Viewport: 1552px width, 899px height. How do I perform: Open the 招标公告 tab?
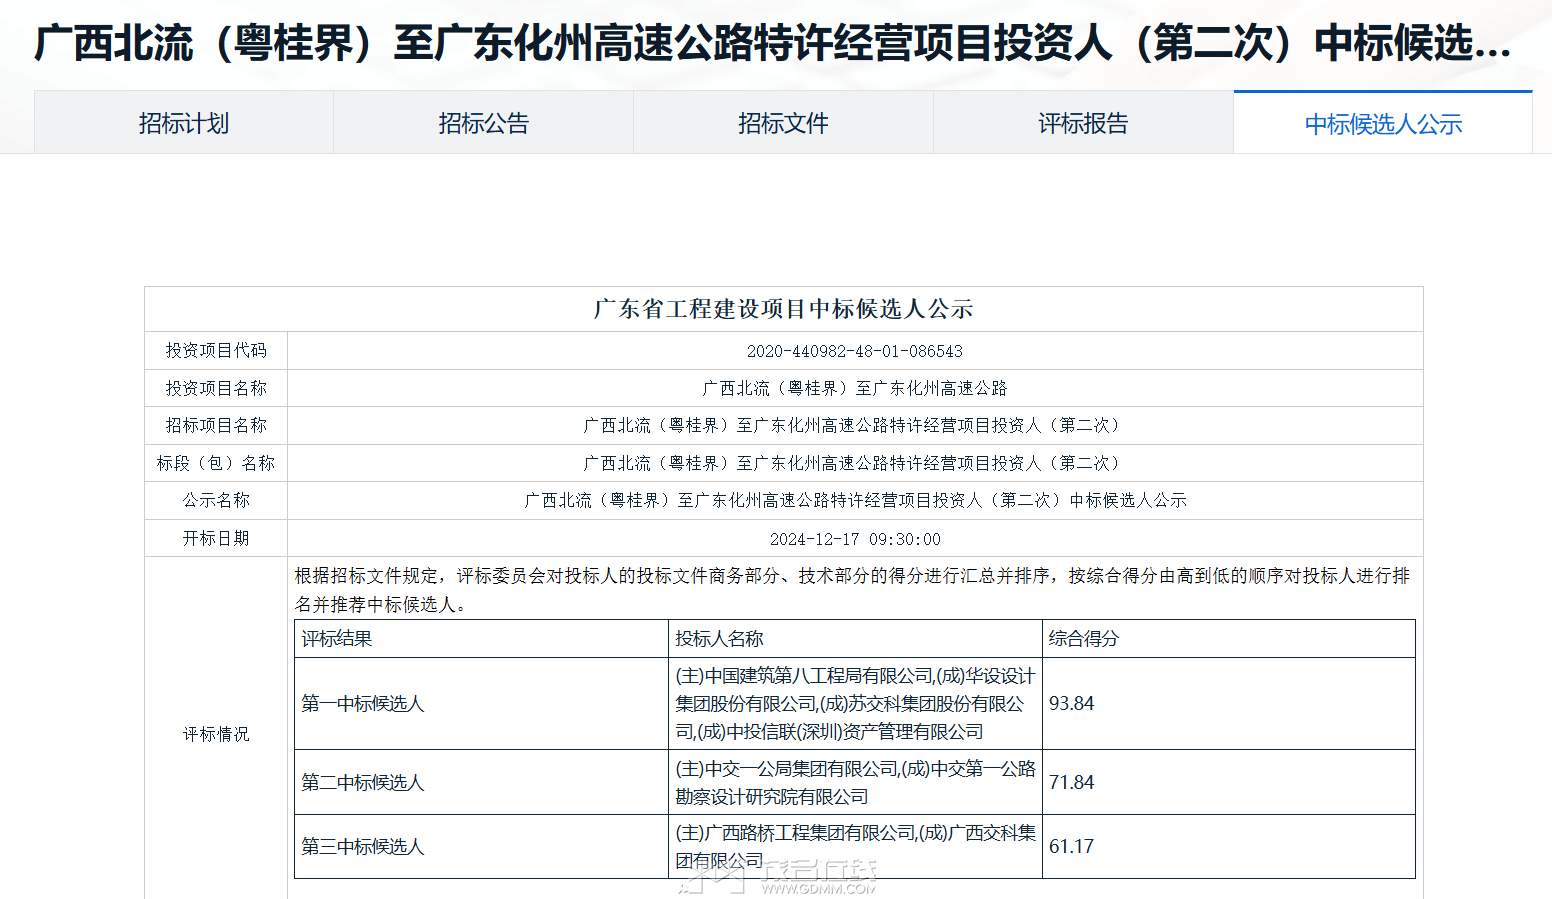484,123
